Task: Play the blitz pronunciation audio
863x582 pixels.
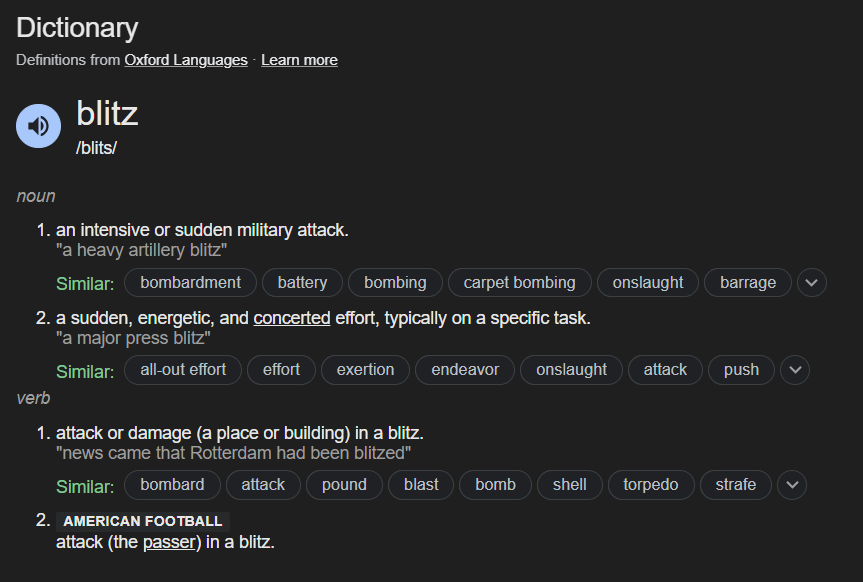Action: coord(39,126)
